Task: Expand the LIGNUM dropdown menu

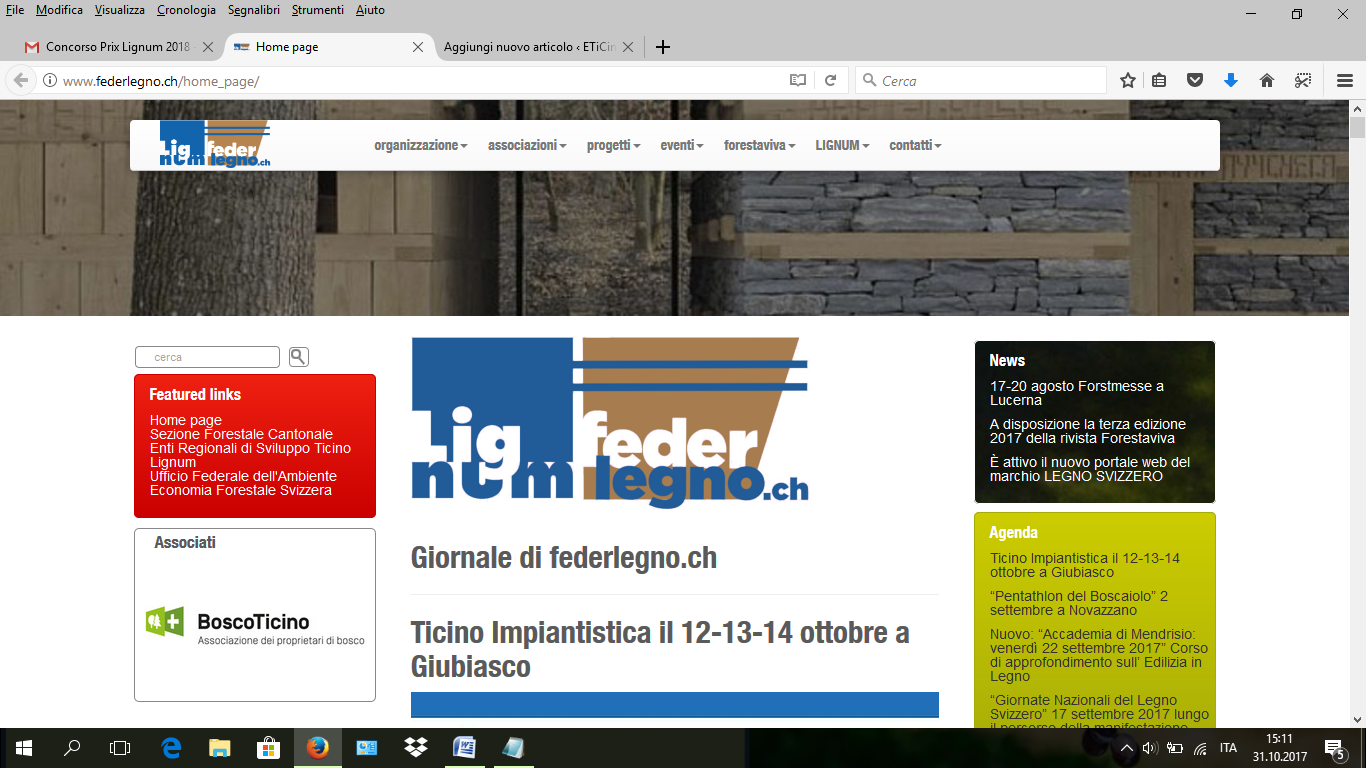Action: [x=842, y=145]
